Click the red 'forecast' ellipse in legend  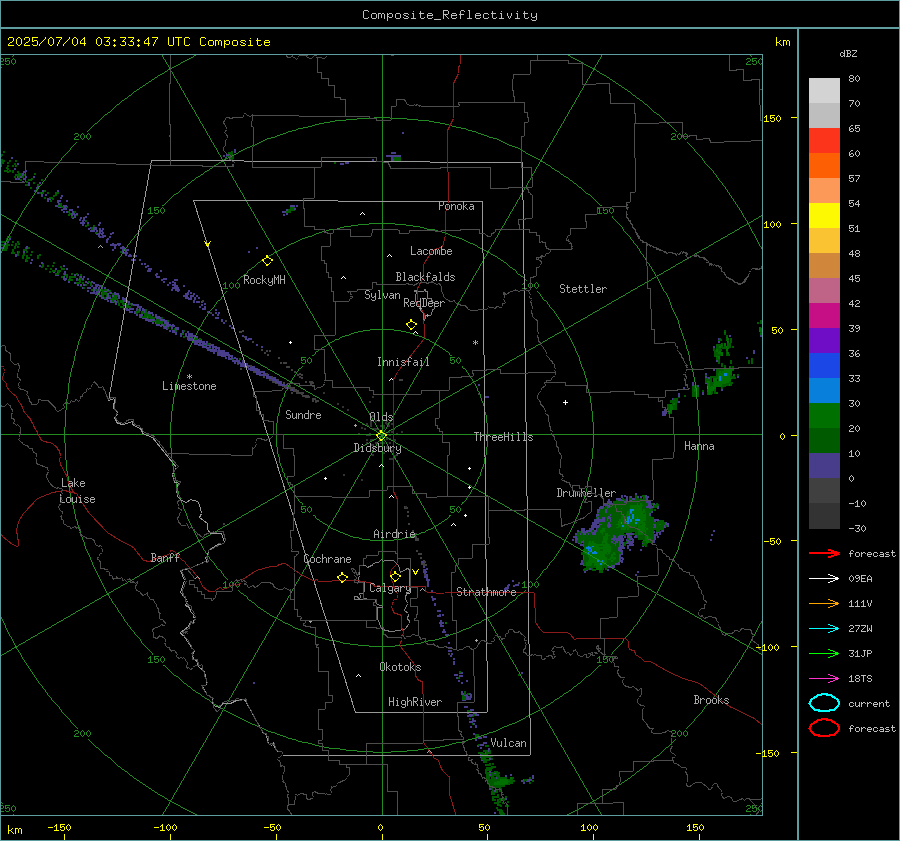coord(824,728)
